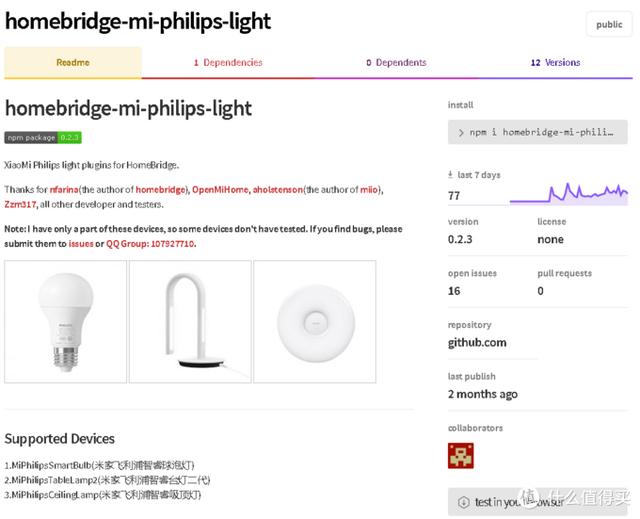Open the table lamp product image
Viewport: 640px width, 519px height.
(190, 322)
